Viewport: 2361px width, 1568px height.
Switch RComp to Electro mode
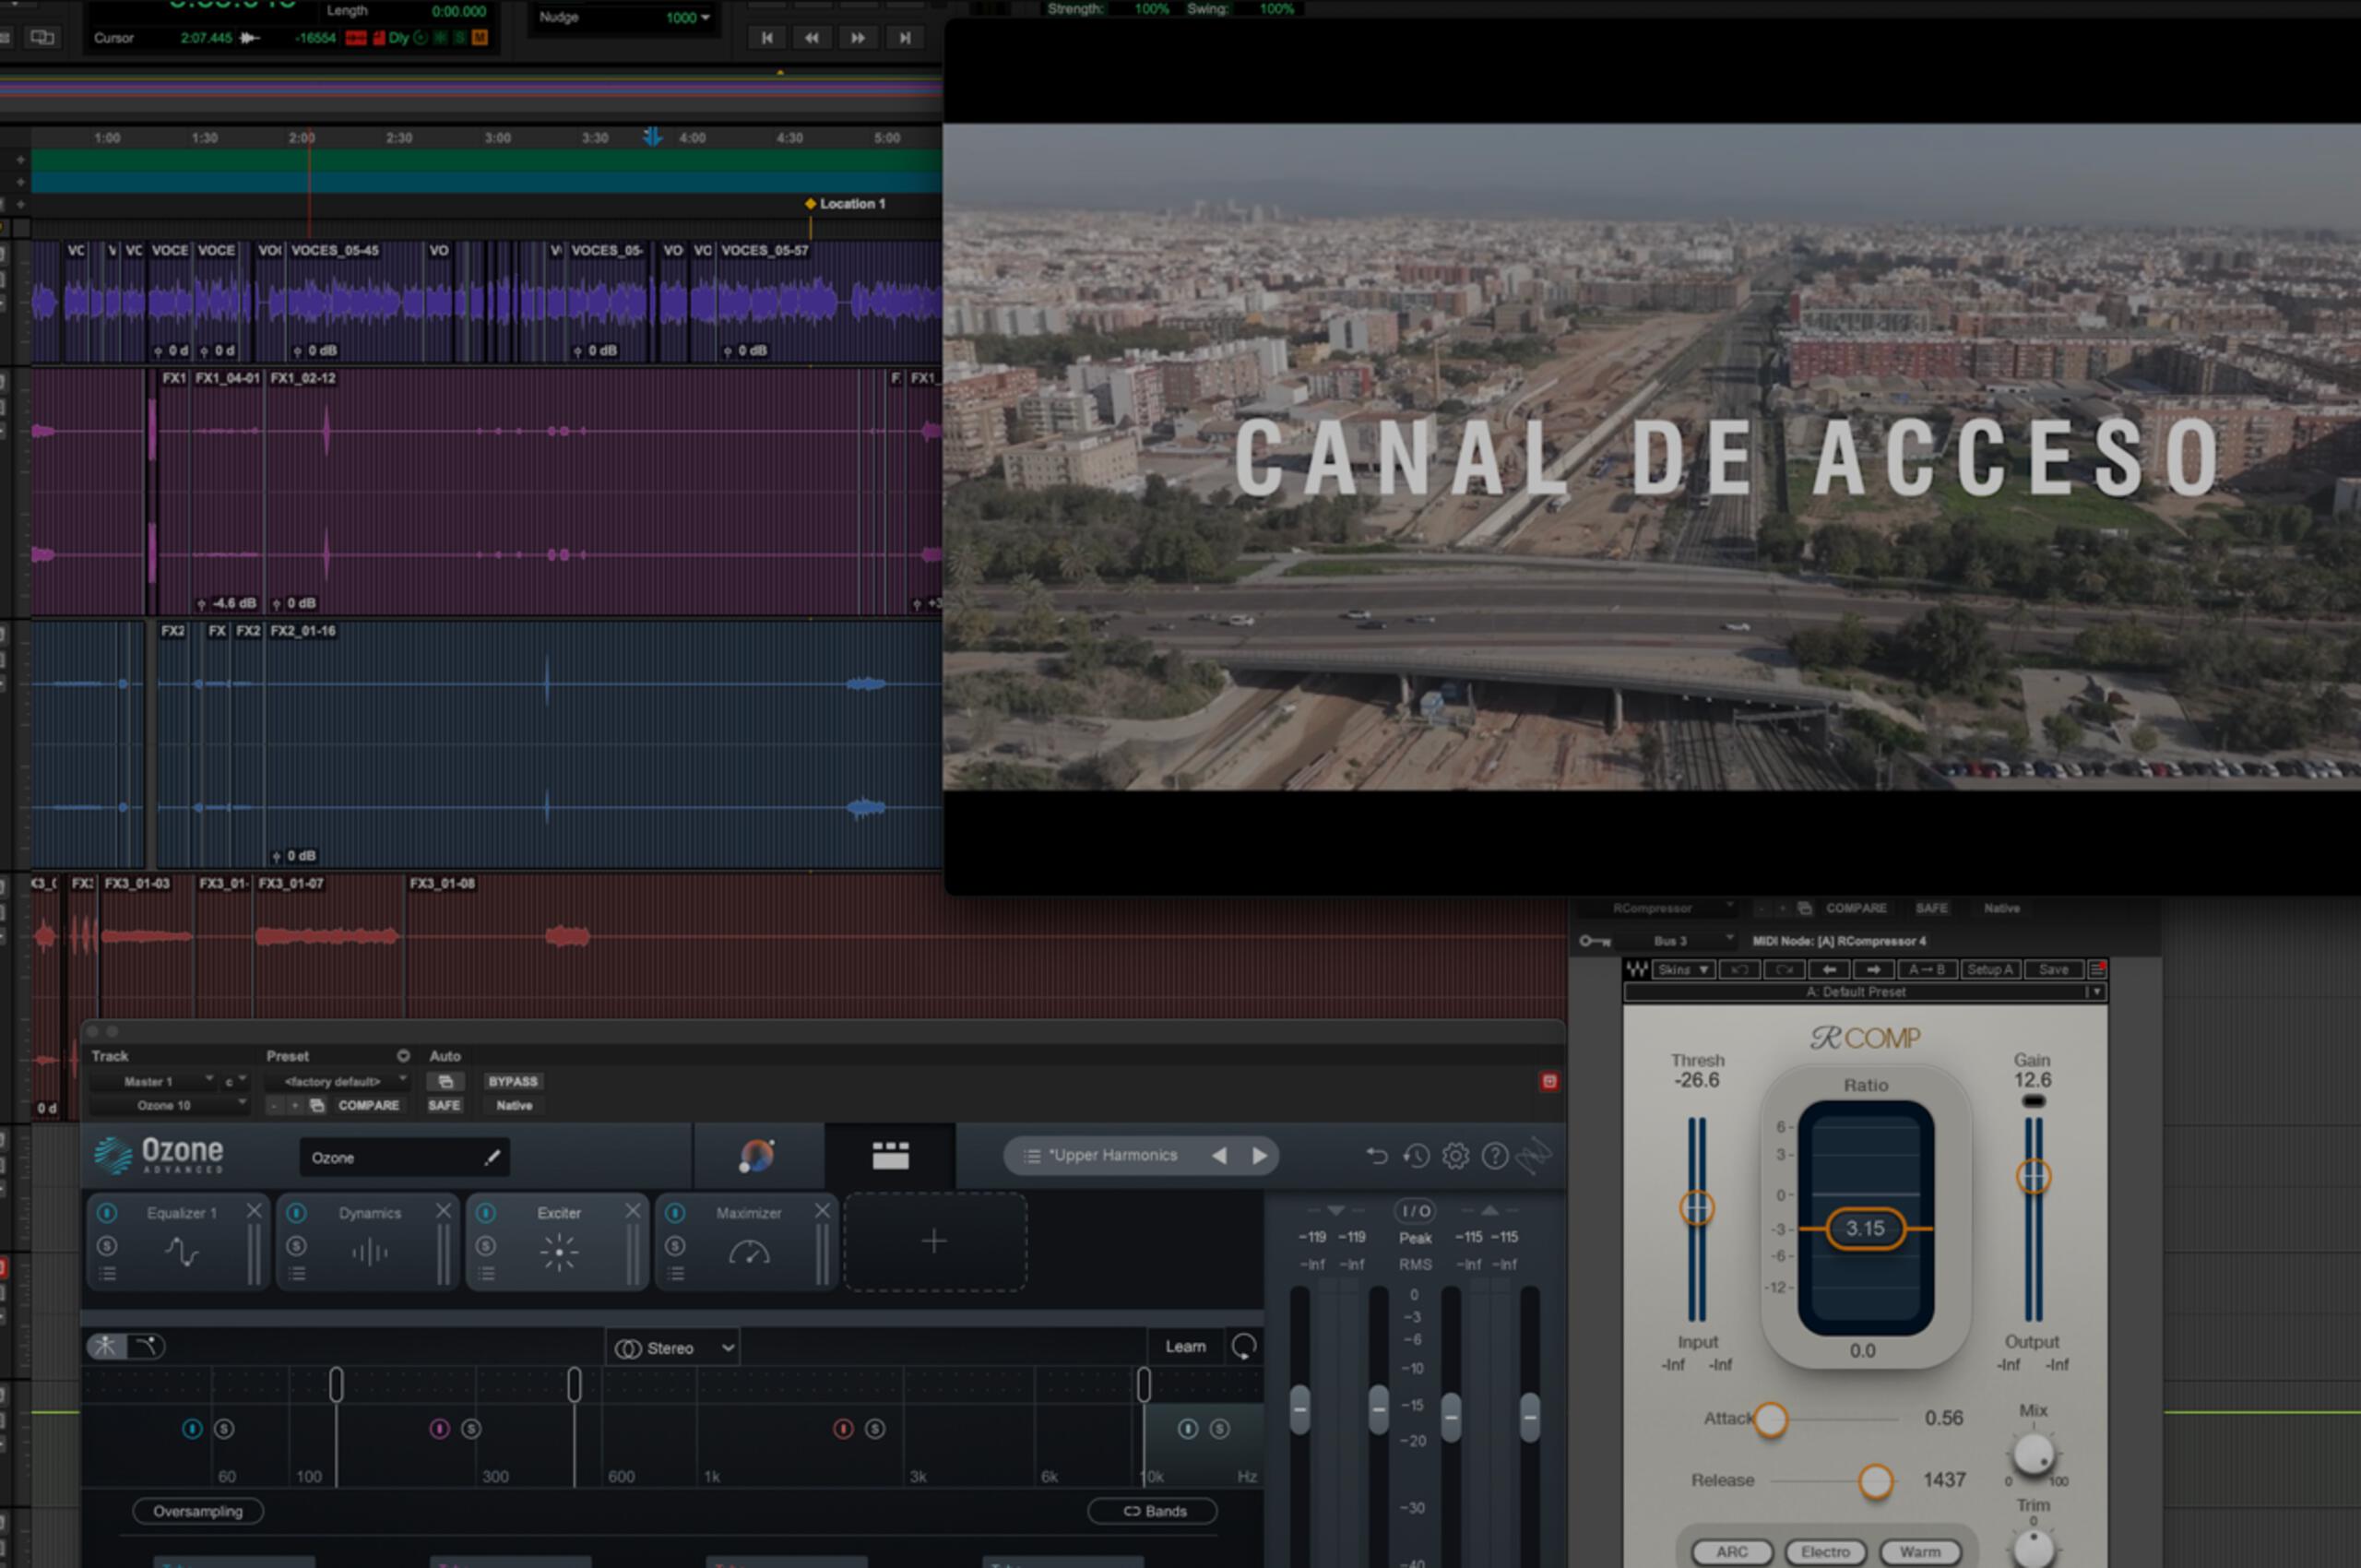point(1826,1551)
